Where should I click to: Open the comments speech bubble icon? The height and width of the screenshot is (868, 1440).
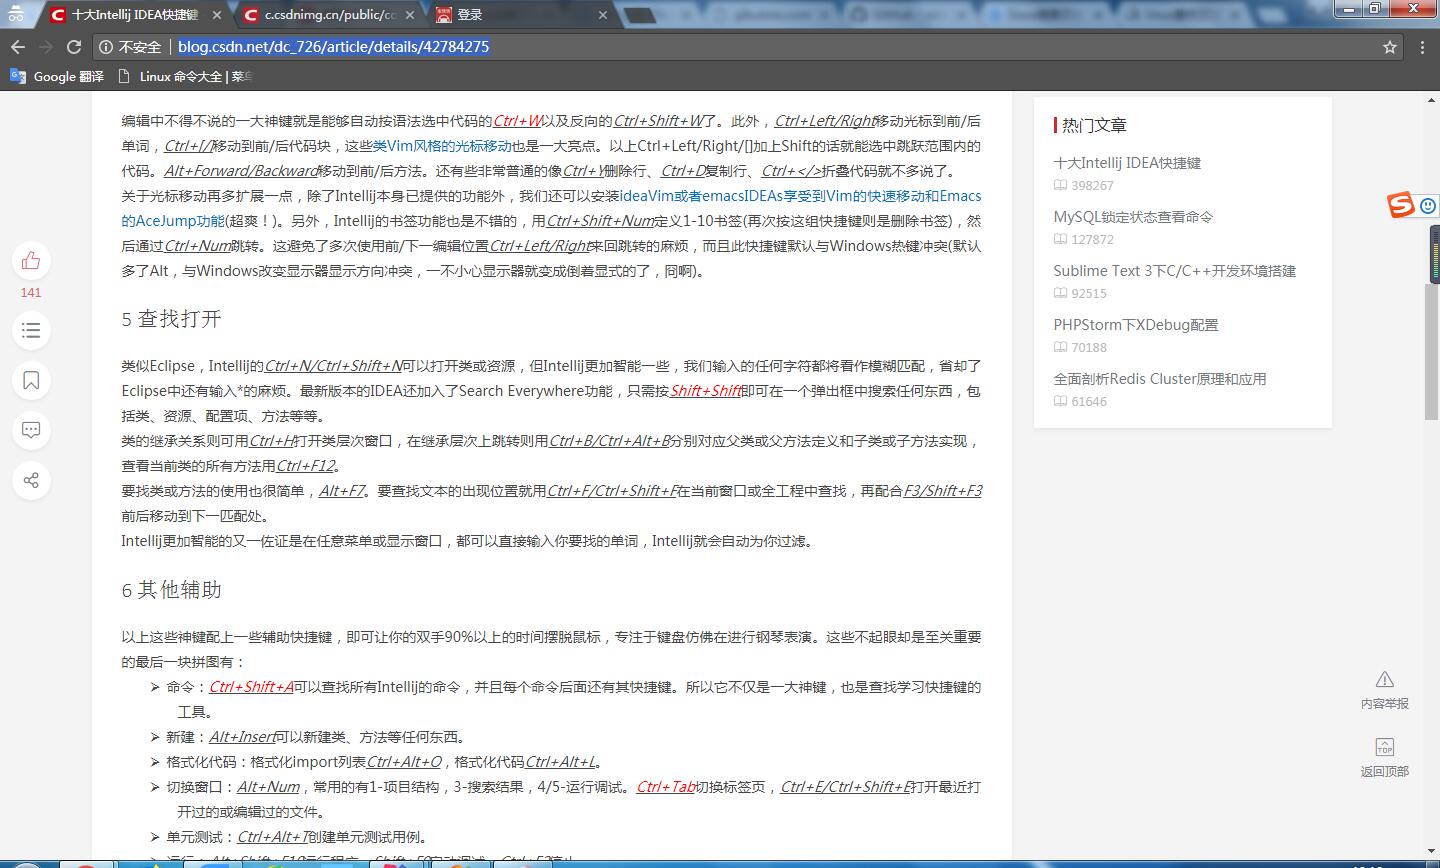31,430
